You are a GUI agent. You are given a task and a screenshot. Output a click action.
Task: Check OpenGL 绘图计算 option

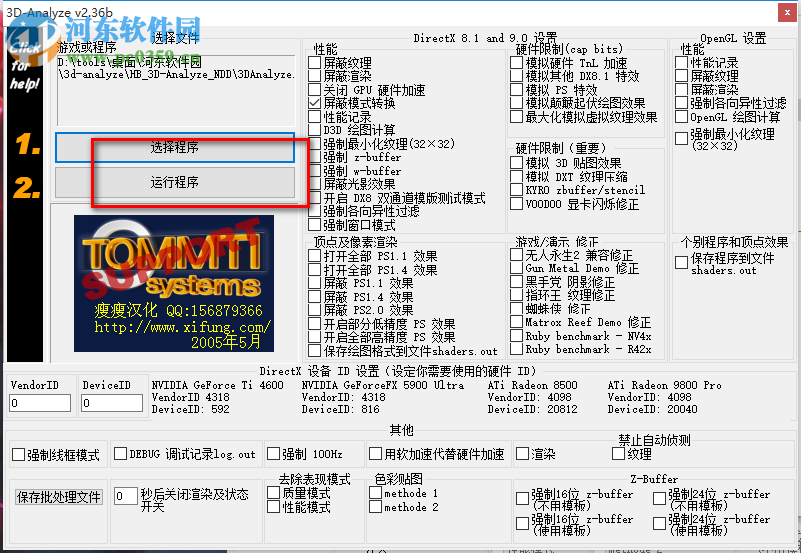click(x=681, y=116)
